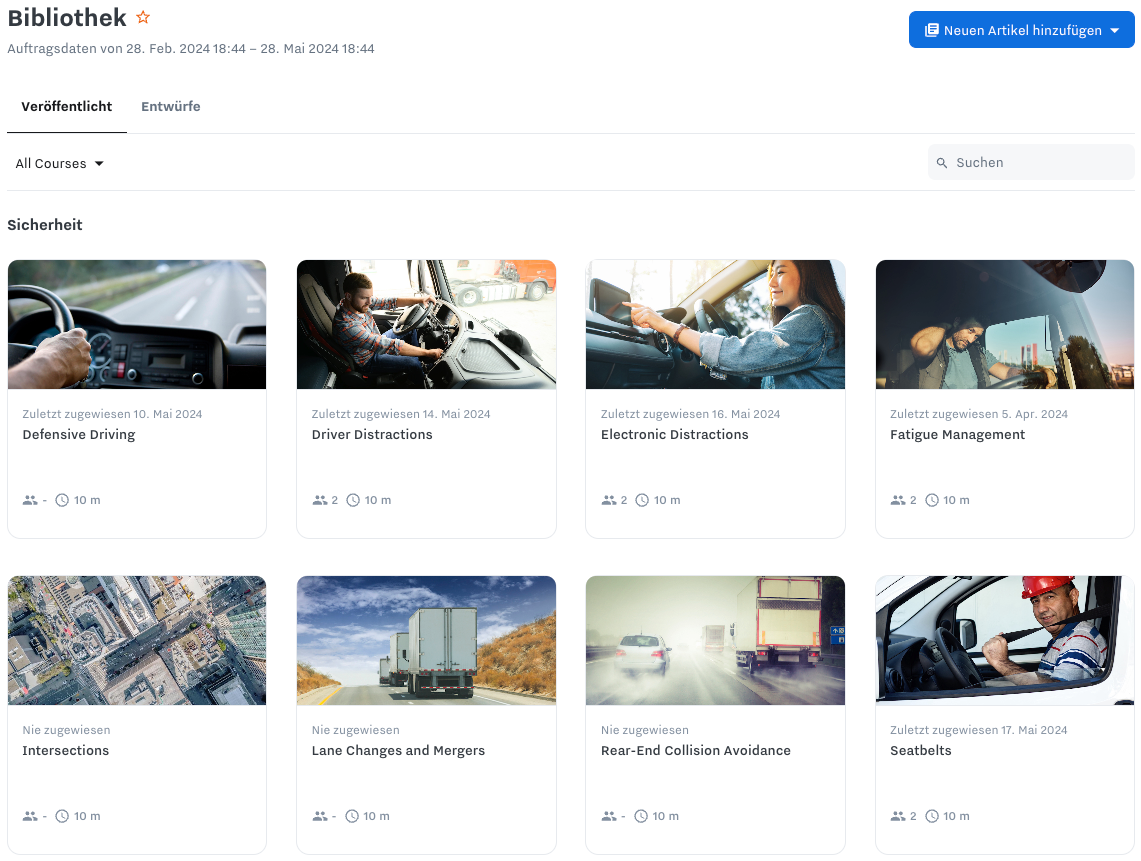Click clock icon on Rear-End Collision Avoidance
The width and height of the screenshot is (1141, 861).
pyautogui.click(x=641, y=816)
